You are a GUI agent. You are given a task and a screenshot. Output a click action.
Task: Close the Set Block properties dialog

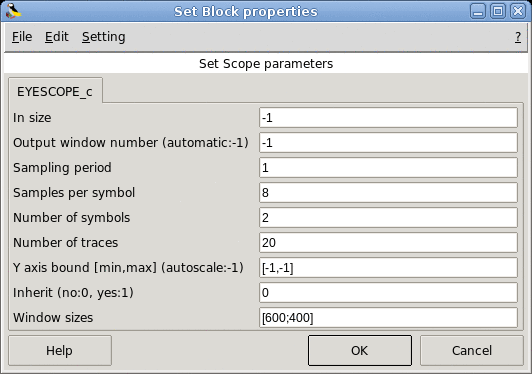pyautogui.click(x=518, y=12)
